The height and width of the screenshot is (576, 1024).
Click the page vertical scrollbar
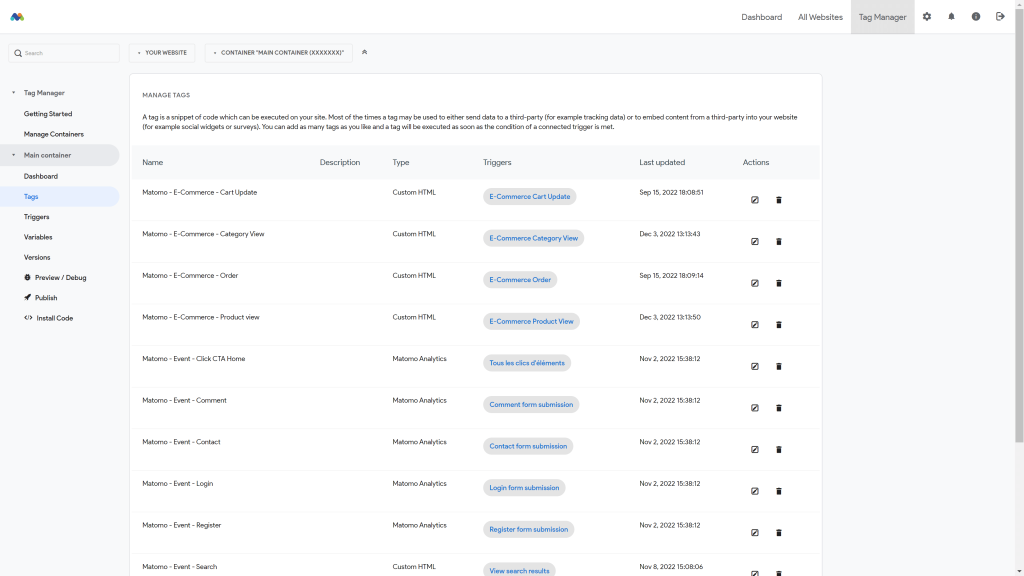(1019, 225)
